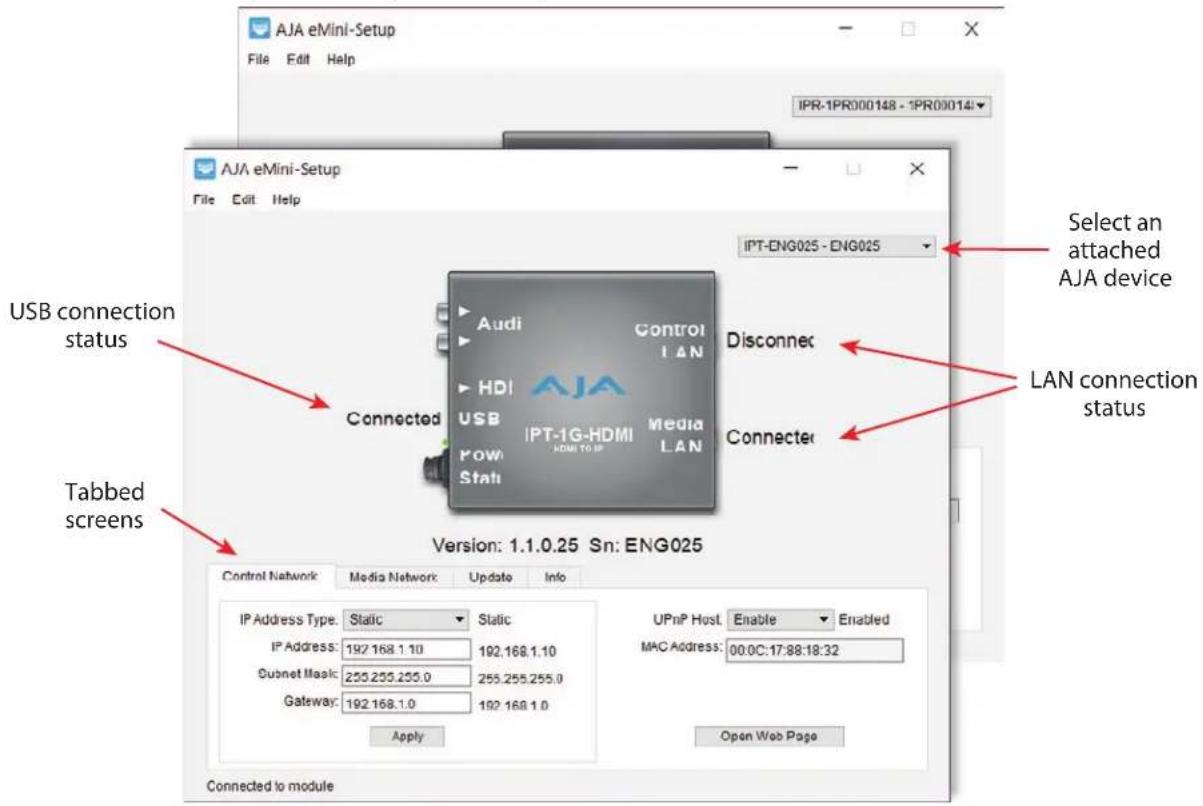Open the IP Address Type dropdown

coord(407,621)
